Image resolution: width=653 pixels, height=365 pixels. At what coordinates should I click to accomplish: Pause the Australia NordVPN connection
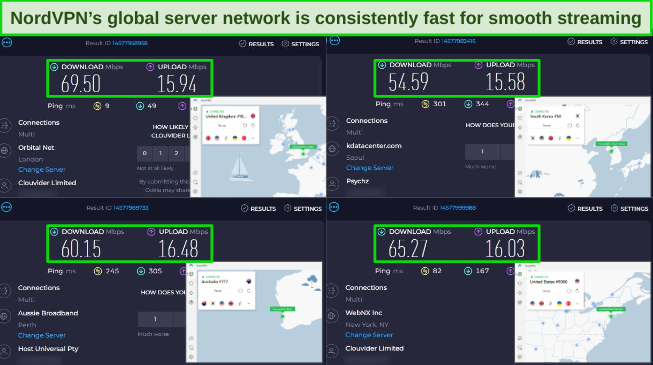(218, 291)
